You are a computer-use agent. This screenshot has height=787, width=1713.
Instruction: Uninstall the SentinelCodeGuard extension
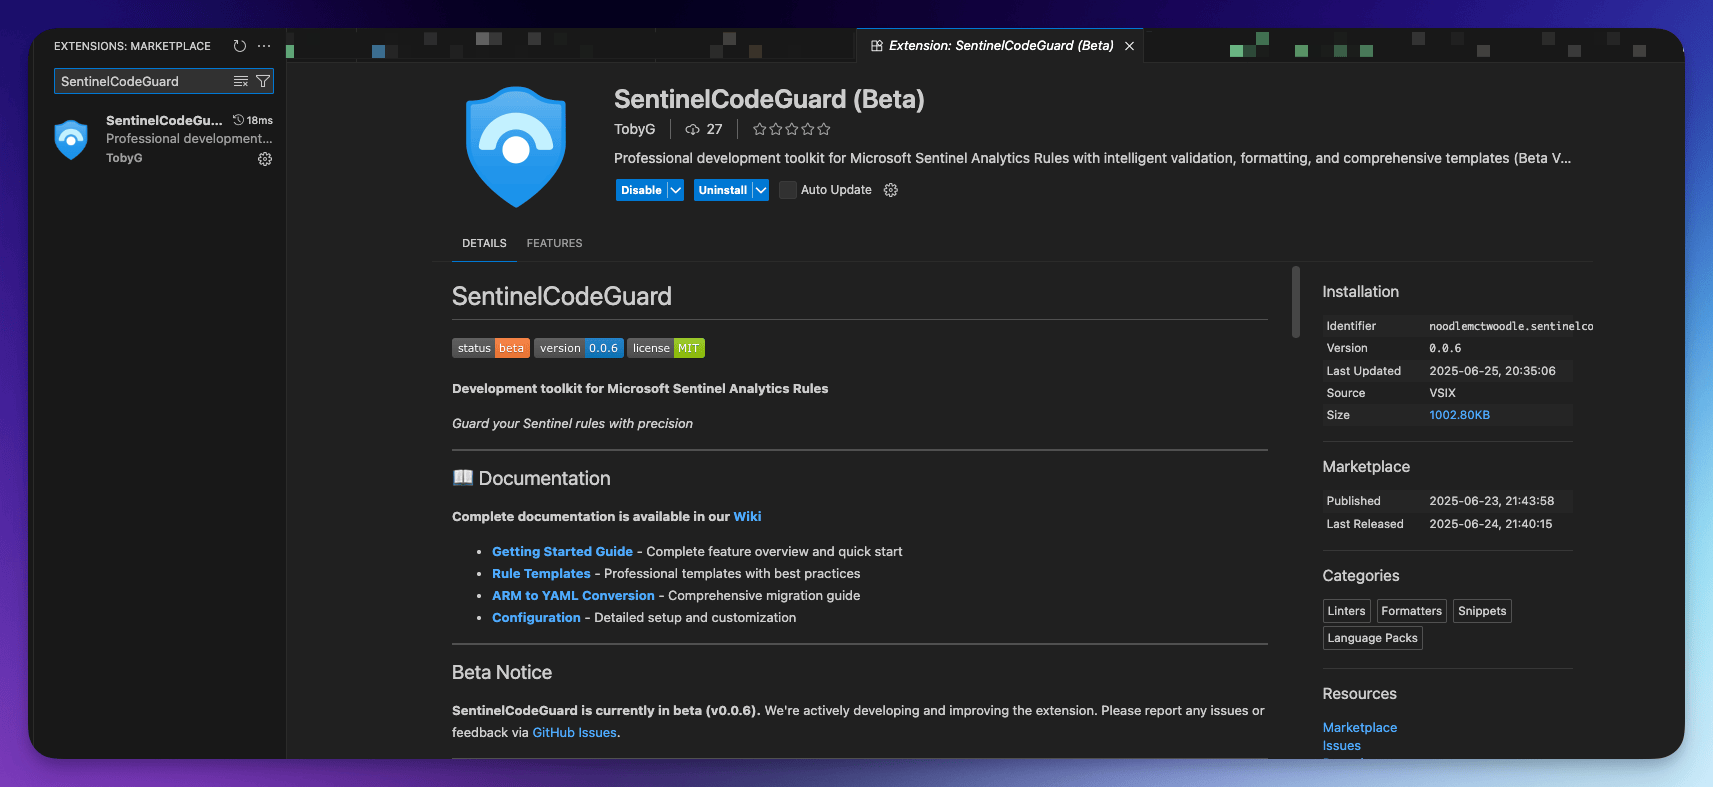click(723, 190)
